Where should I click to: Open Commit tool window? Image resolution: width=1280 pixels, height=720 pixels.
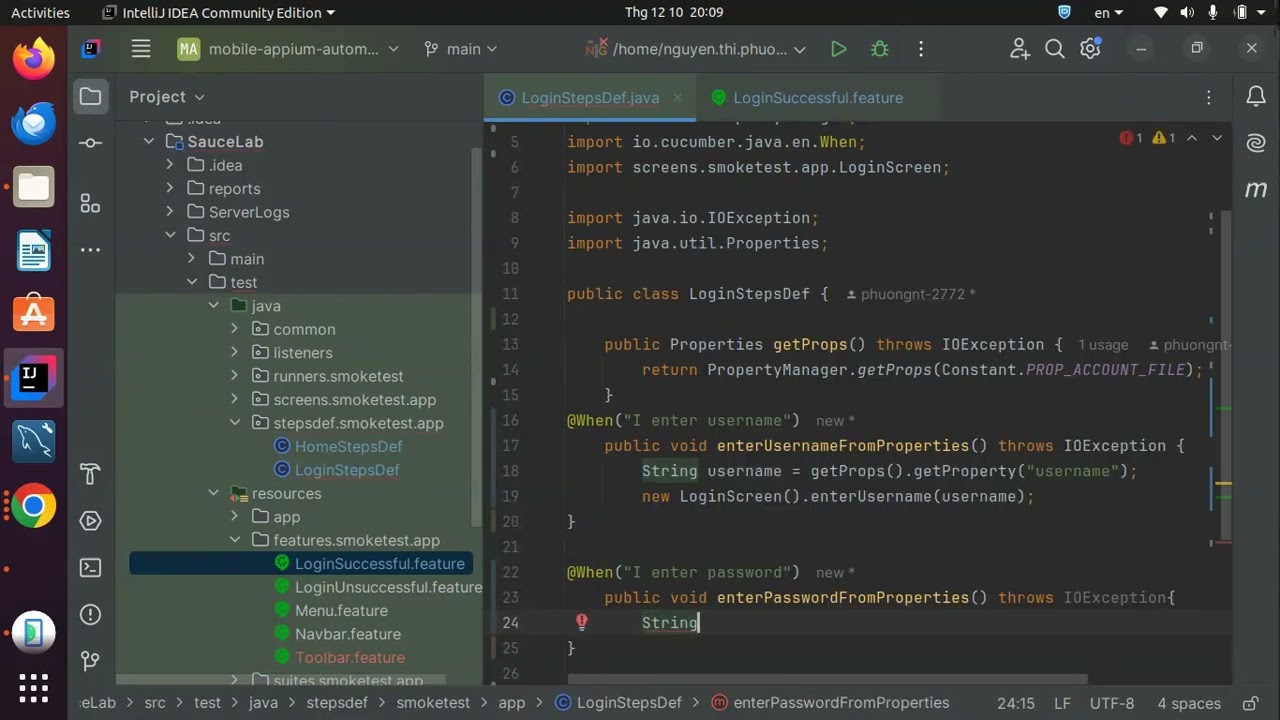(90, 143)
